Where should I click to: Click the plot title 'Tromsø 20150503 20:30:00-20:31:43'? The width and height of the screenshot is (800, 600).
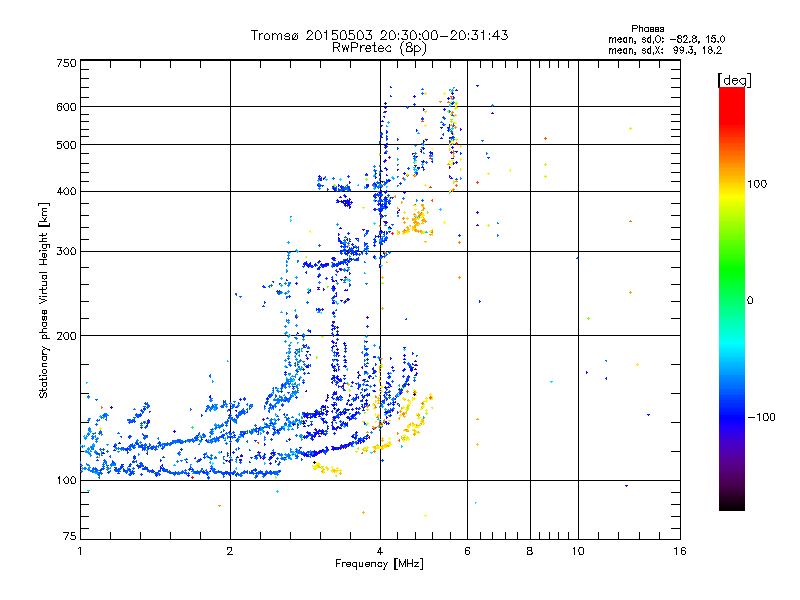tap(379, 35)
